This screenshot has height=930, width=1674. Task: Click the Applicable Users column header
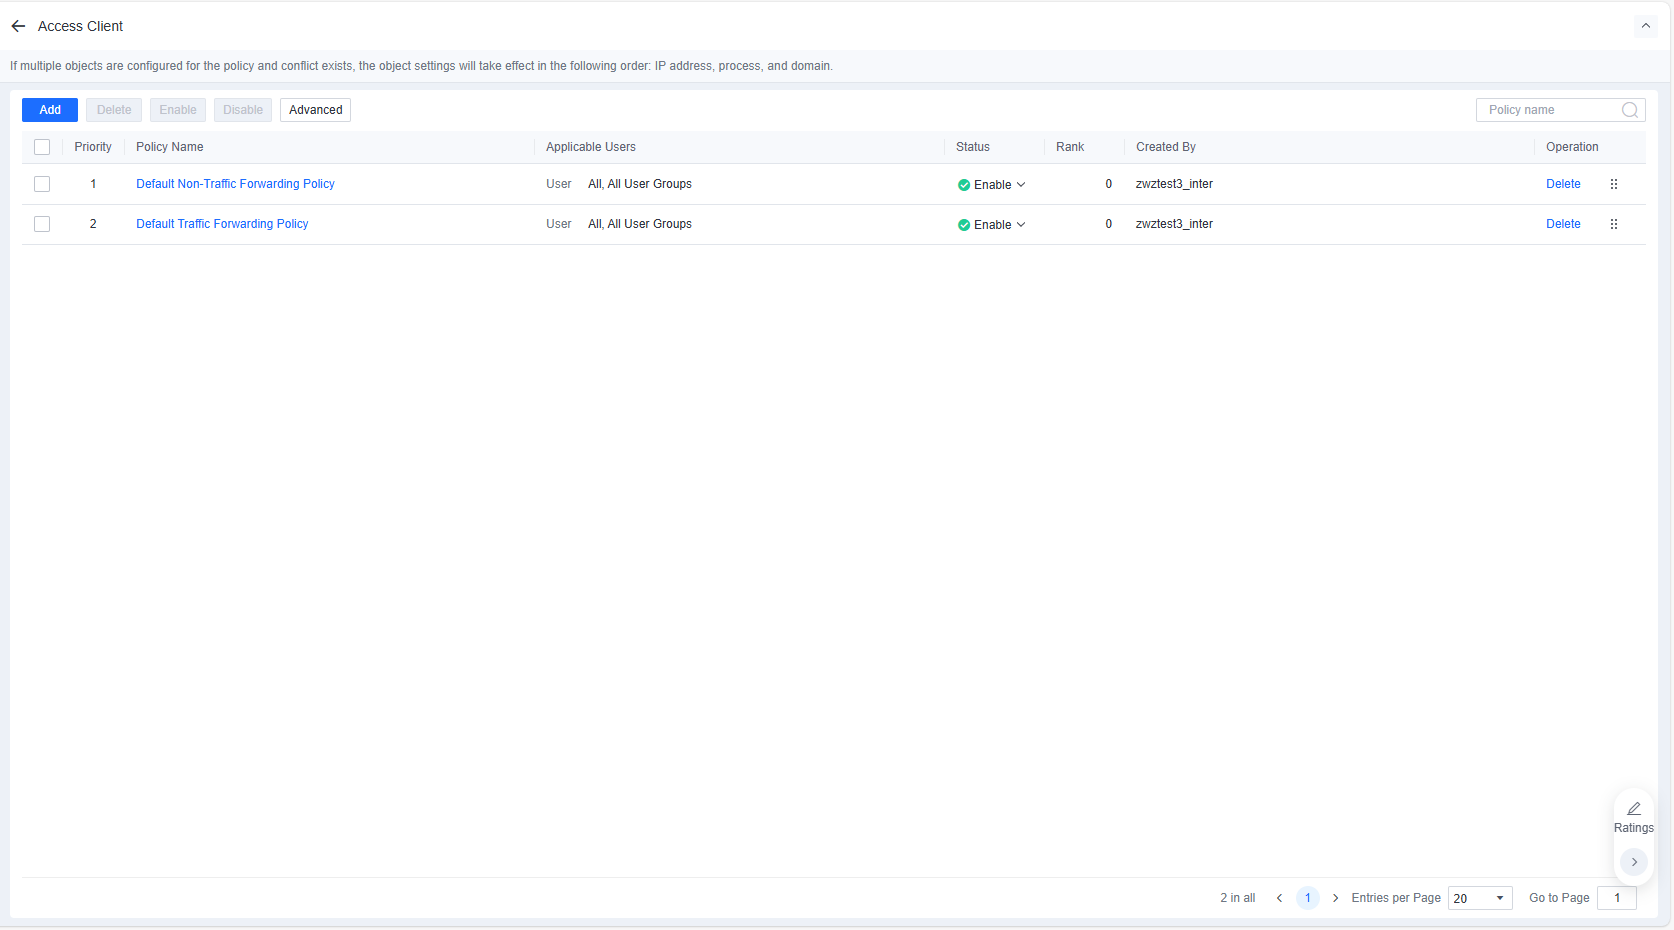tap(591, 147)
